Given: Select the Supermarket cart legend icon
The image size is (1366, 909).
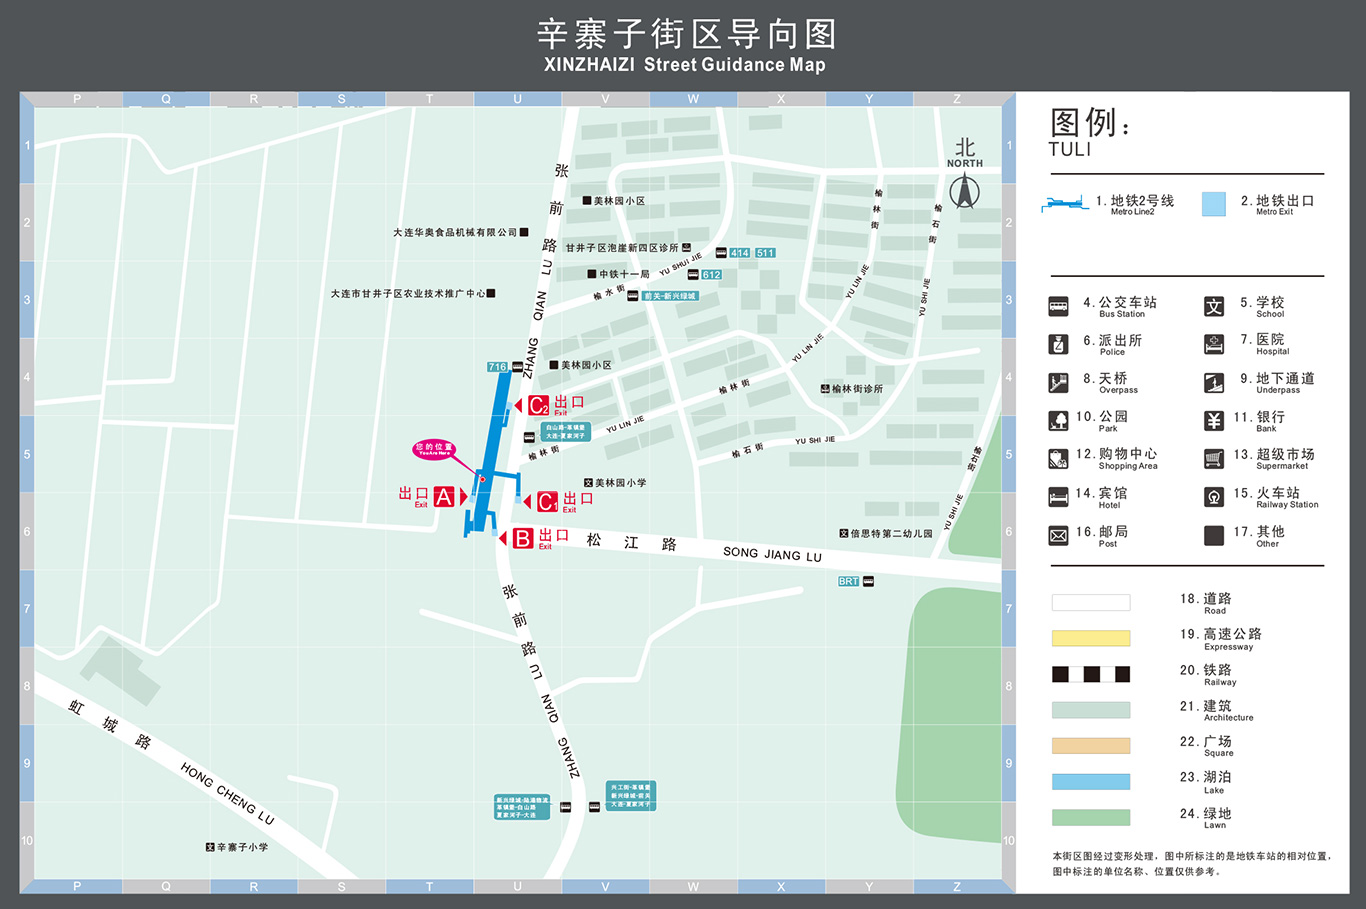Looking at the screenshot, I should (1213, 459).
